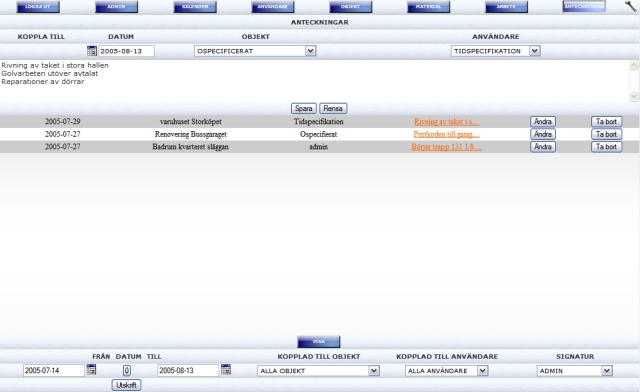Open calendar picker beside top Datum field

pos(92,51)
